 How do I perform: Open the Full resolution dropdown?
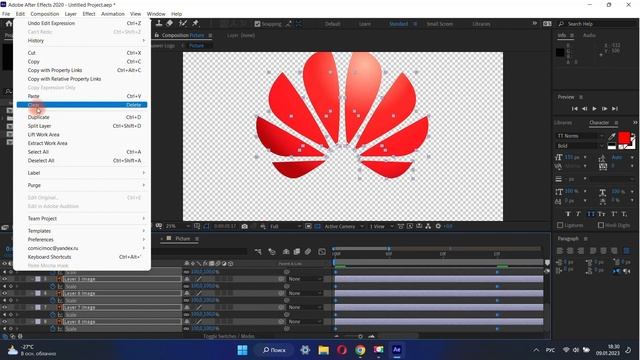click(285, 226)
